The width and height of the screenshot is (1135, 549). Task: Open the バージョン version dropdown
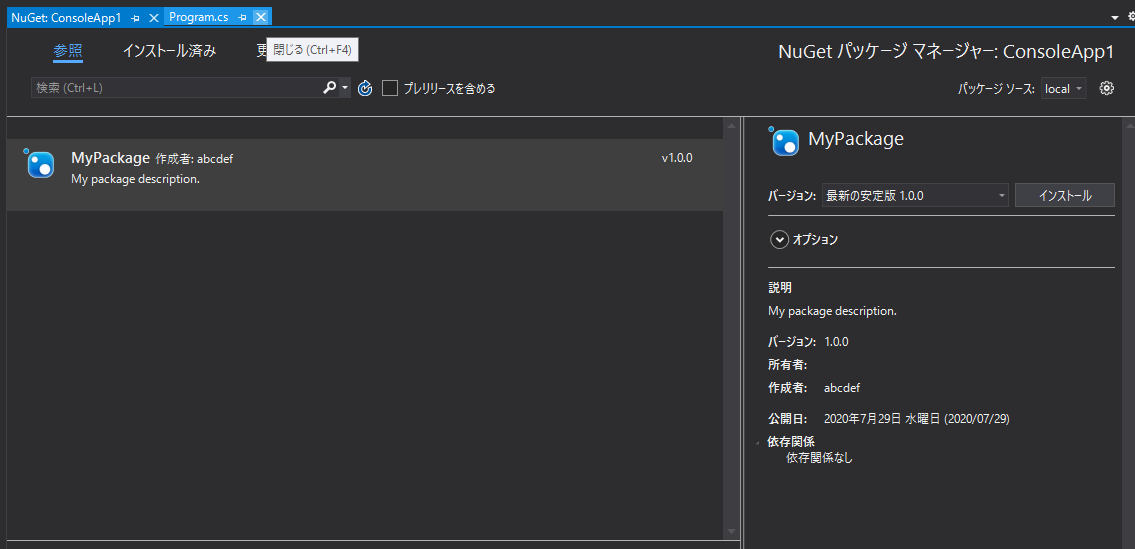[916, 196]
